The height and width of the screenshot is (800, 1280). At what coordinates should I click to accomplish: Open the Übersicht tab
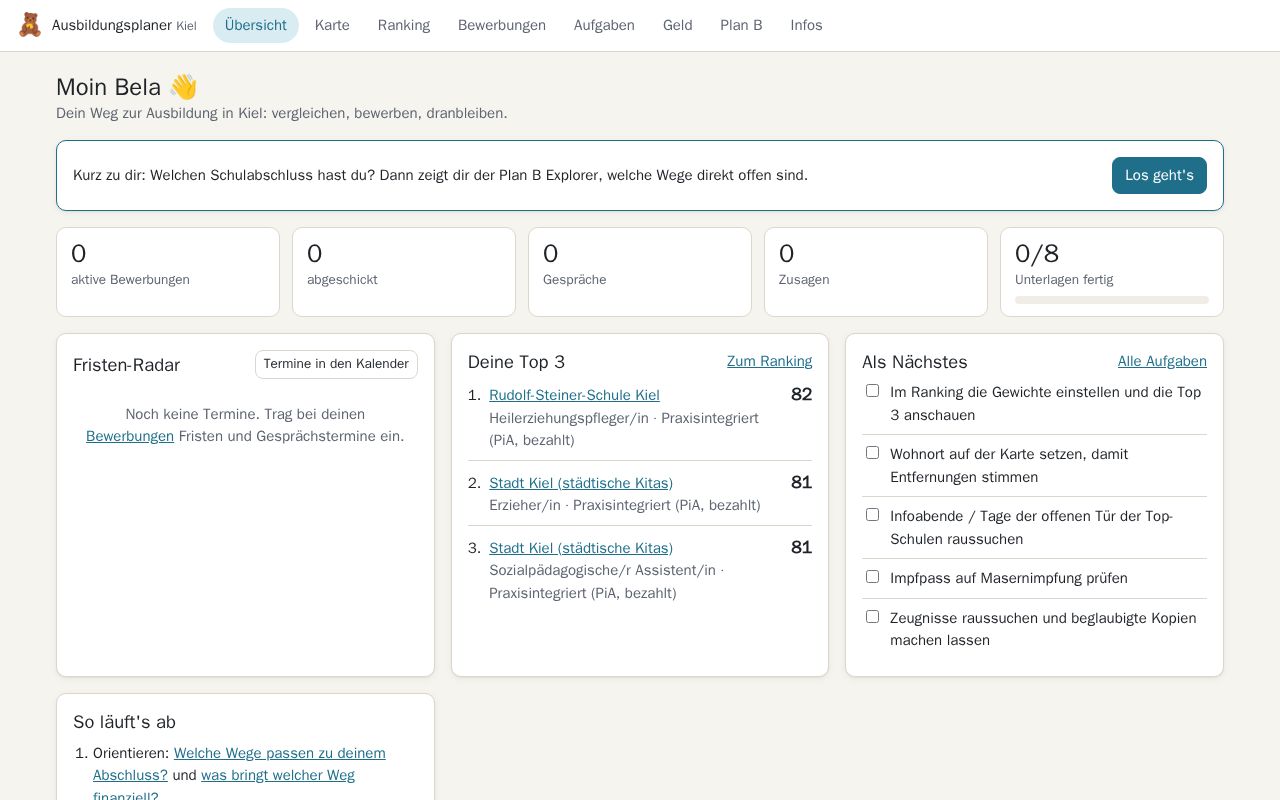(x=255, y=25)
